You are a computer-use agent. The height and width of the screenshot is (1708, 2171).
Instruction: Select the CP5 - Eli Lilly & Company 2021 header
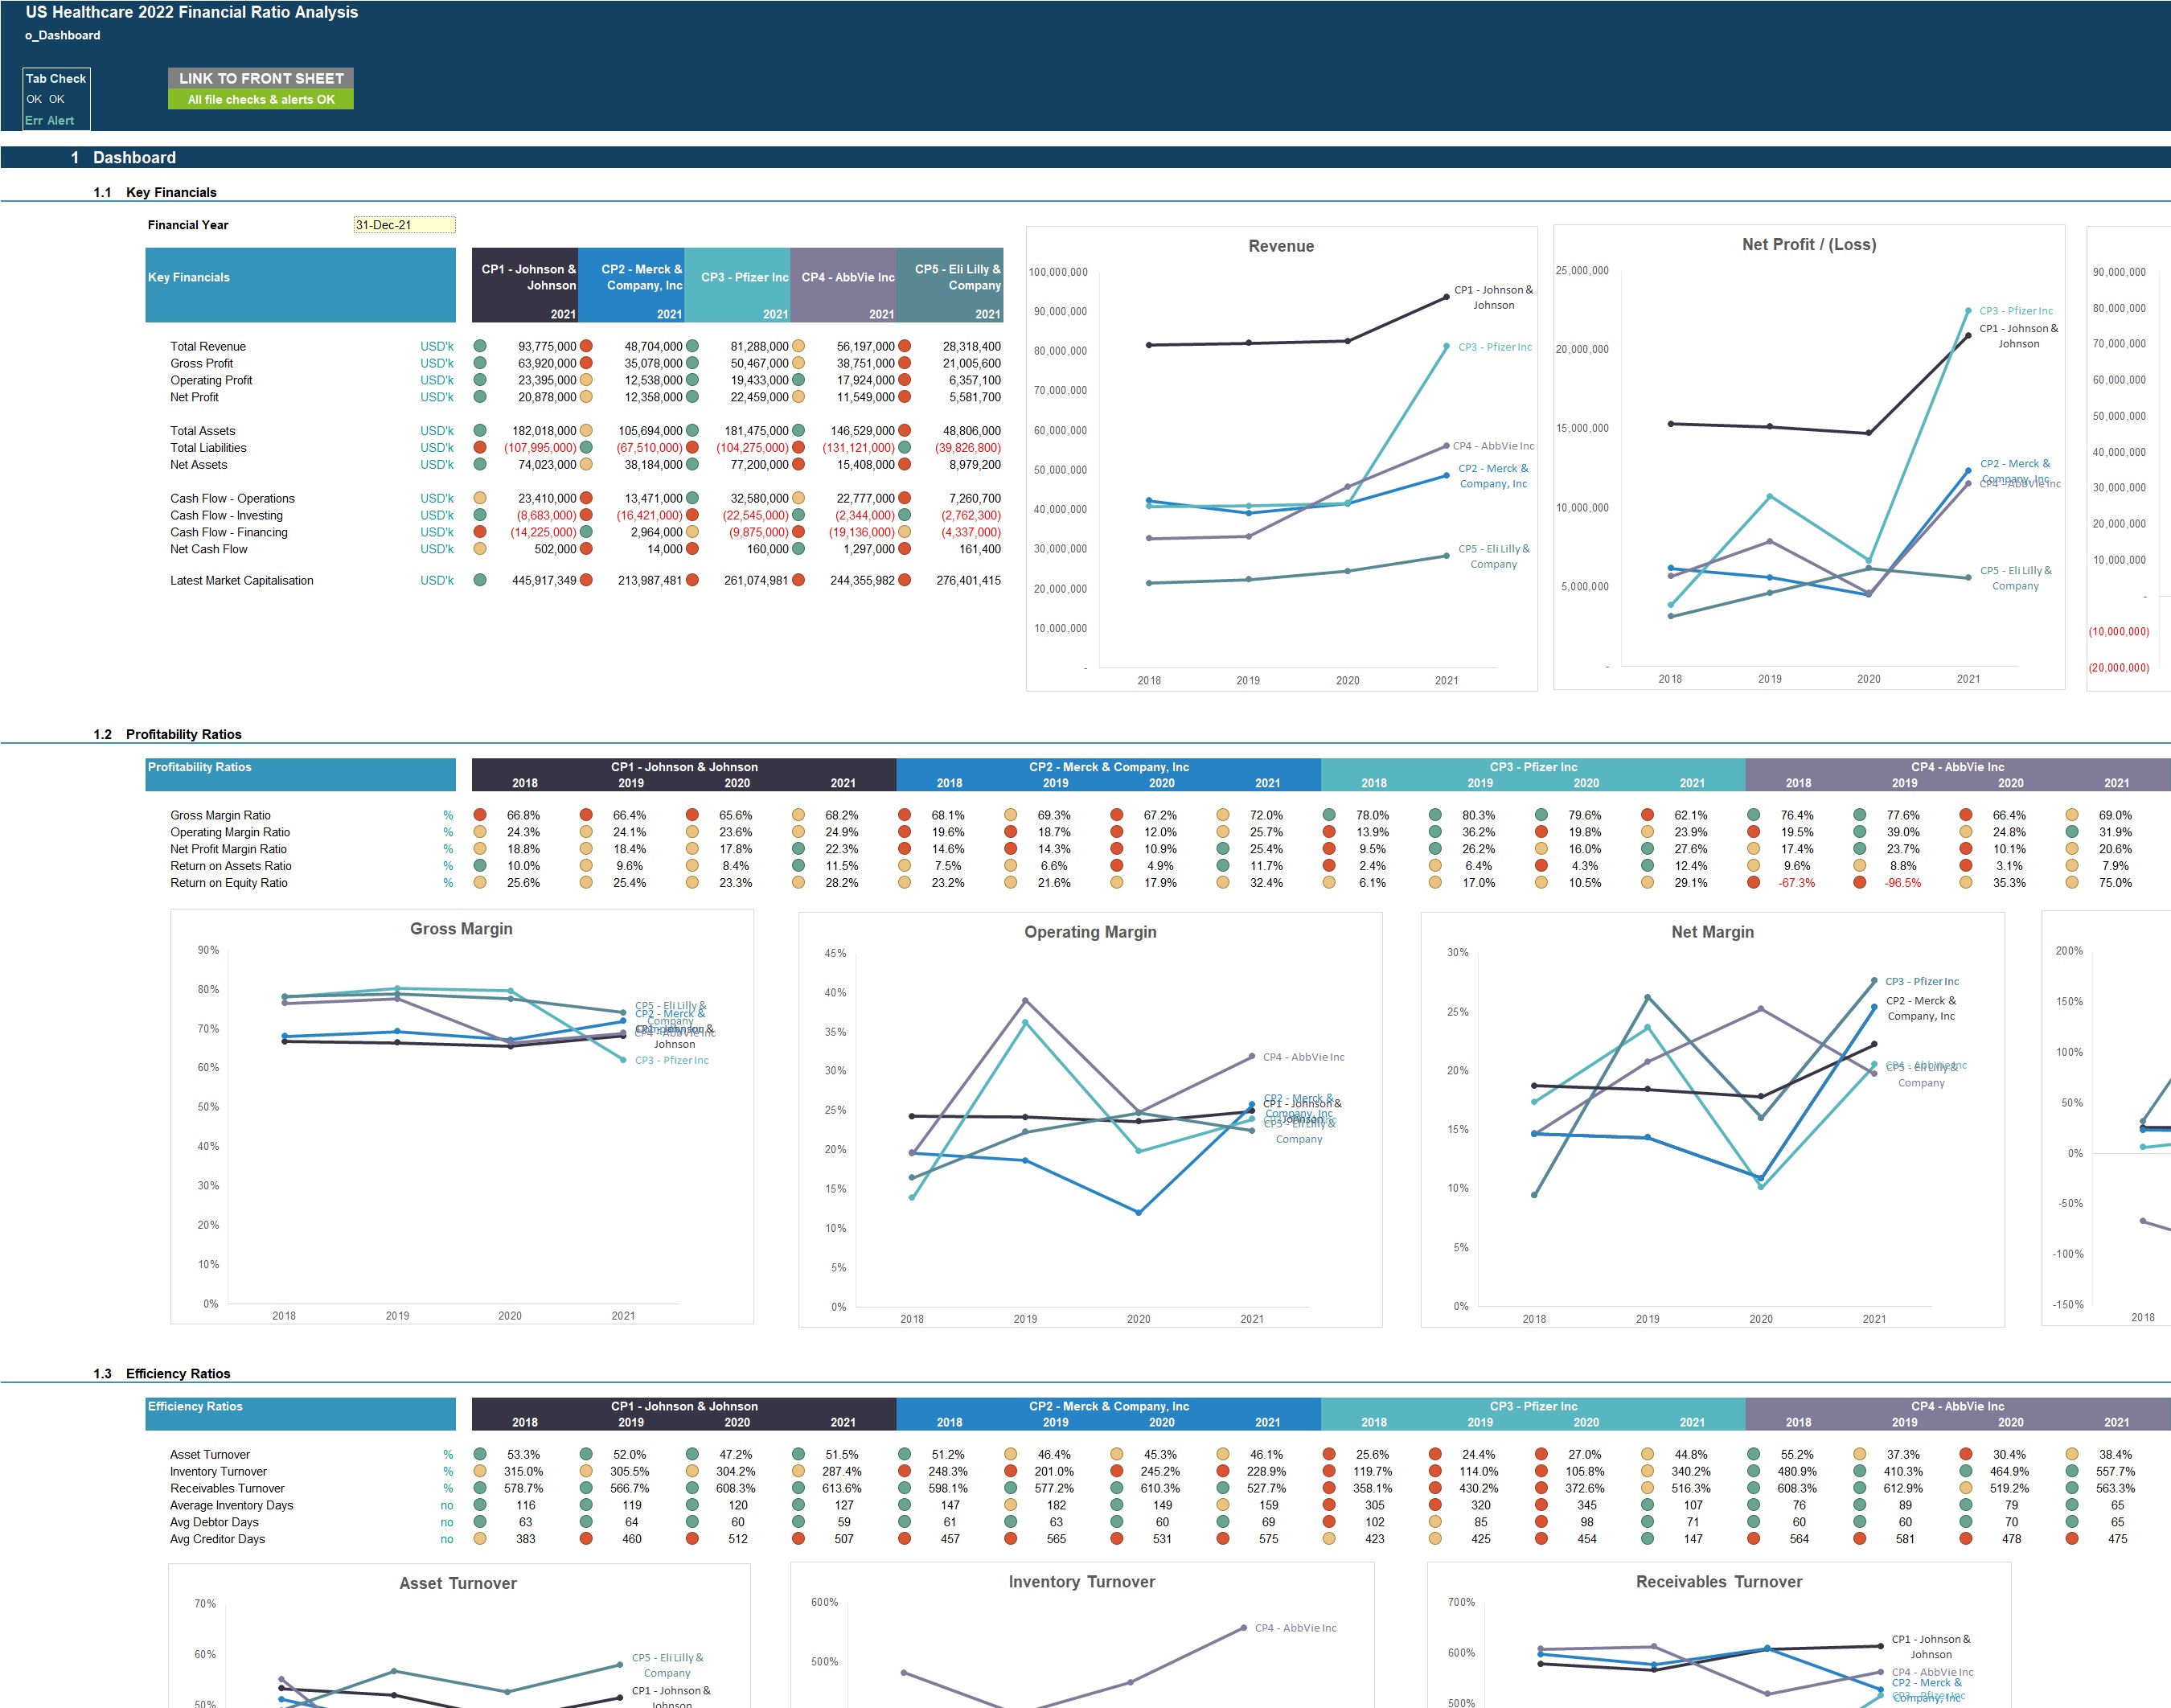pos(950,285)
